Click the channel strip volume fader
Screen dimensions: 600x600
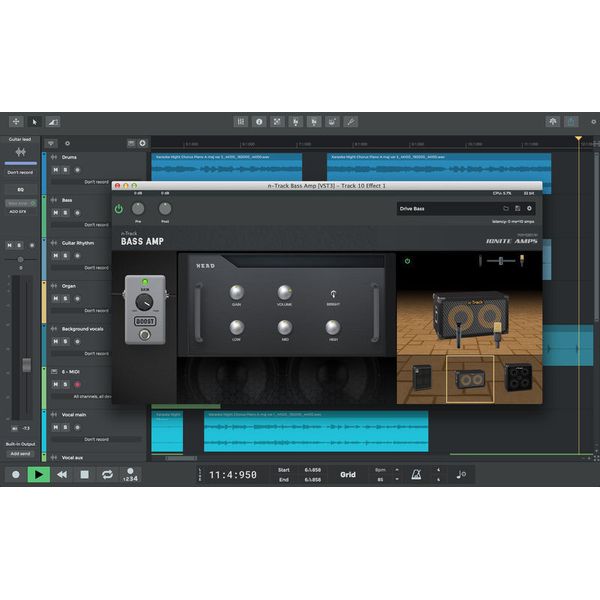[x=26, y=365]
